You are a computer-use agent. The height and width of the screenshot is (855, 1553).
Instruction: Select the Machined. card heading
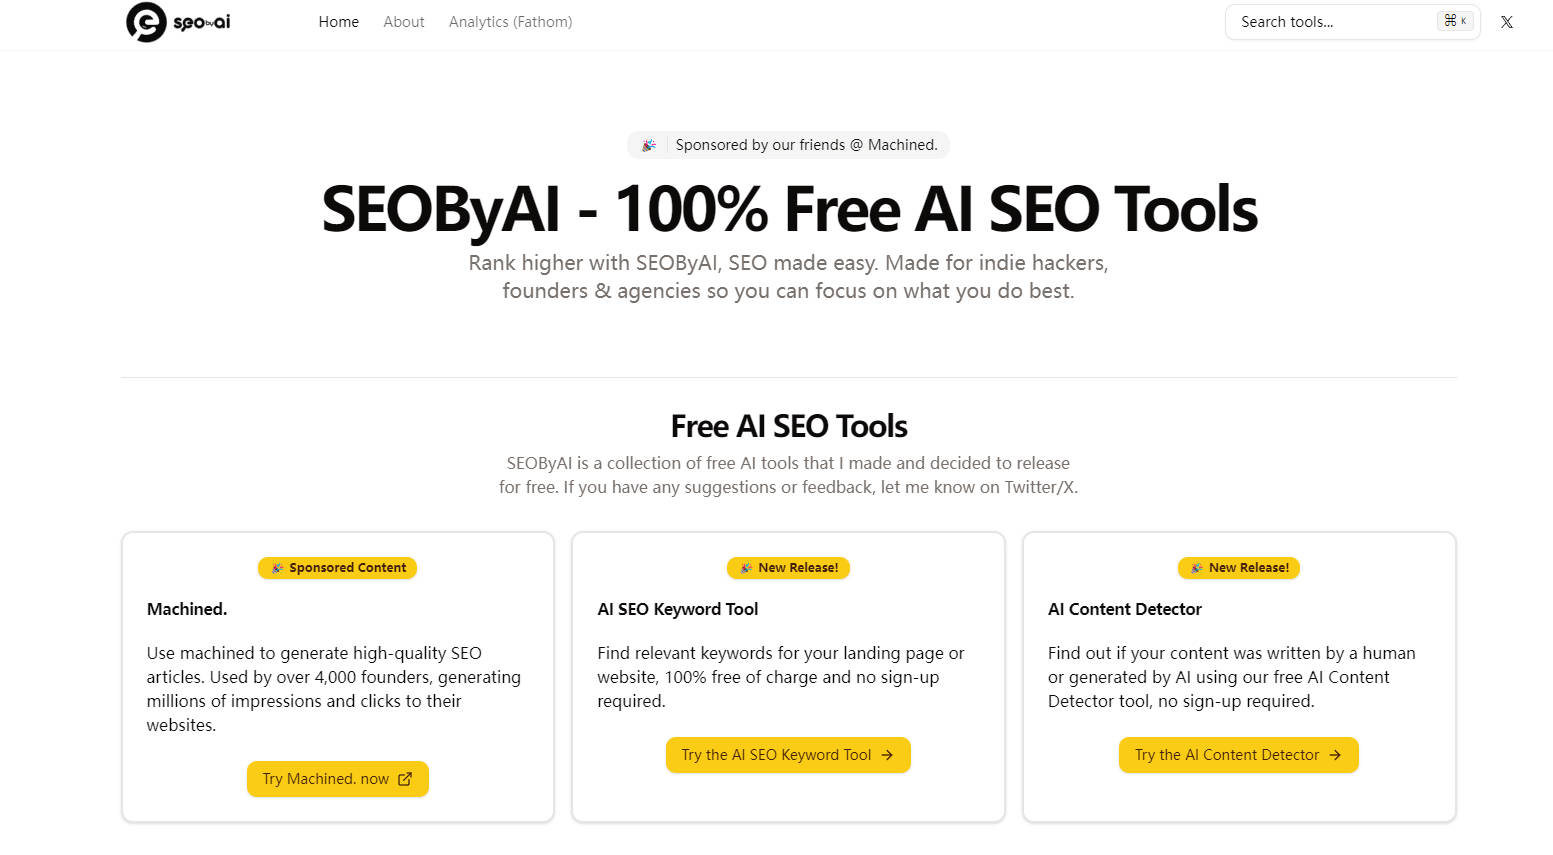187,609
